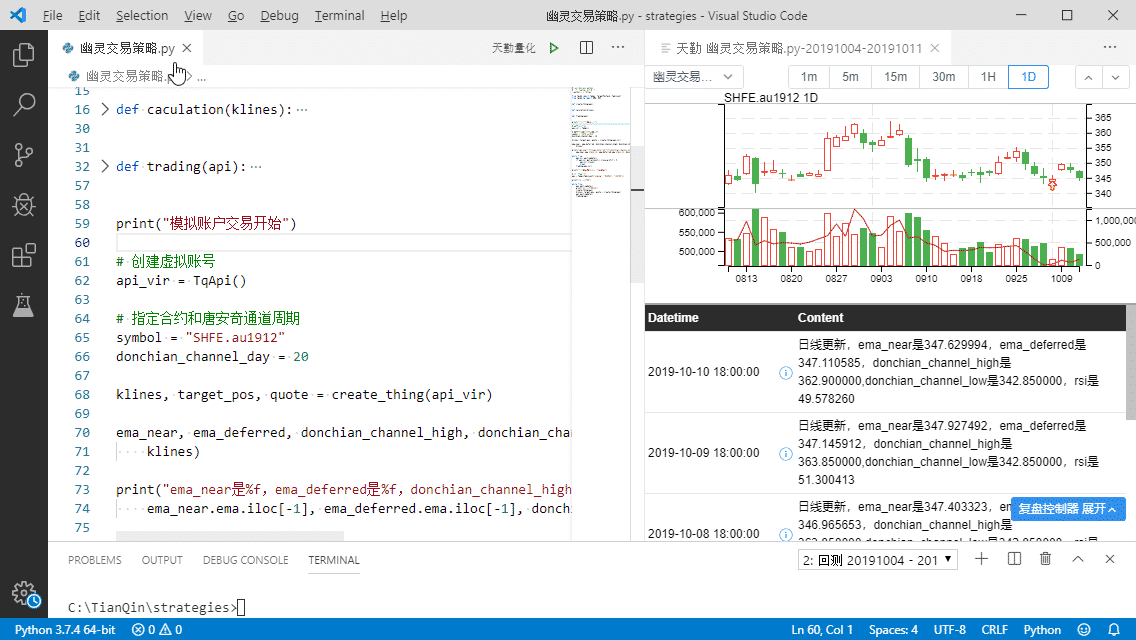1136x640 pixels.
Task: Open the 幽灵交易 strategy dropdown
Action: (693, 77)
